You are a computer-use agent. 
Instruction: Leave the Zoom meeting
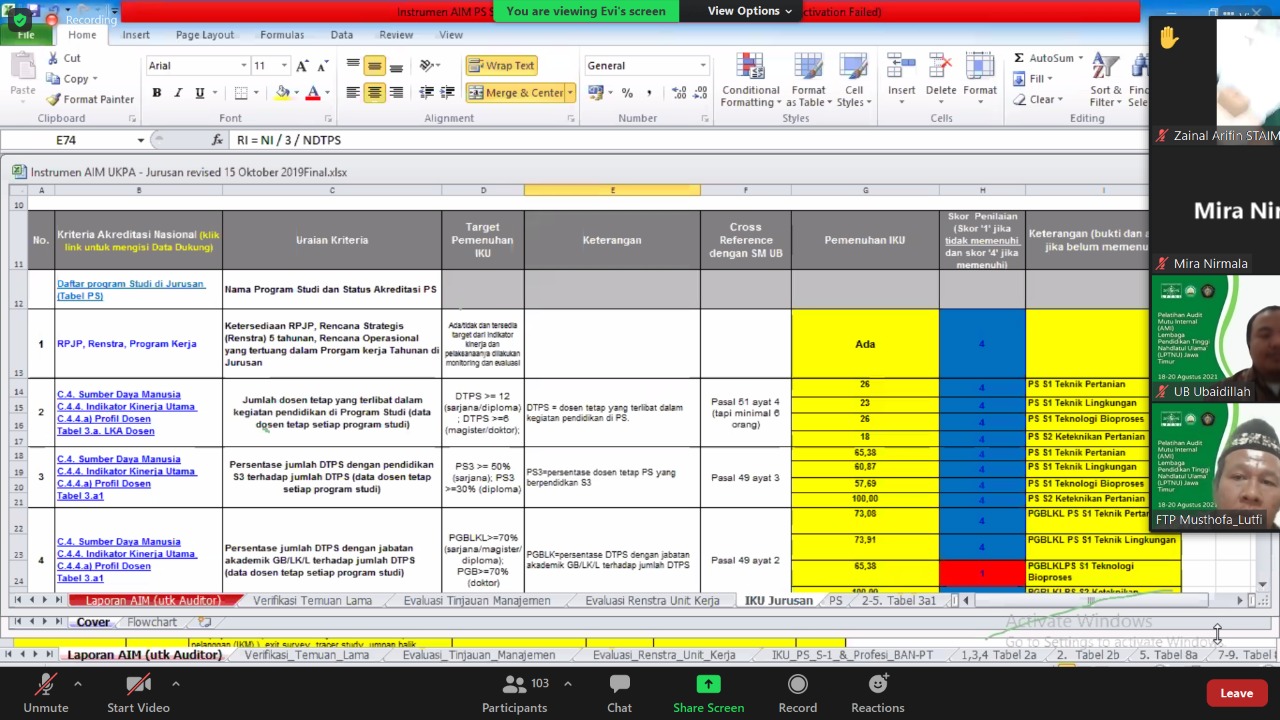(x=1236, y=693)
